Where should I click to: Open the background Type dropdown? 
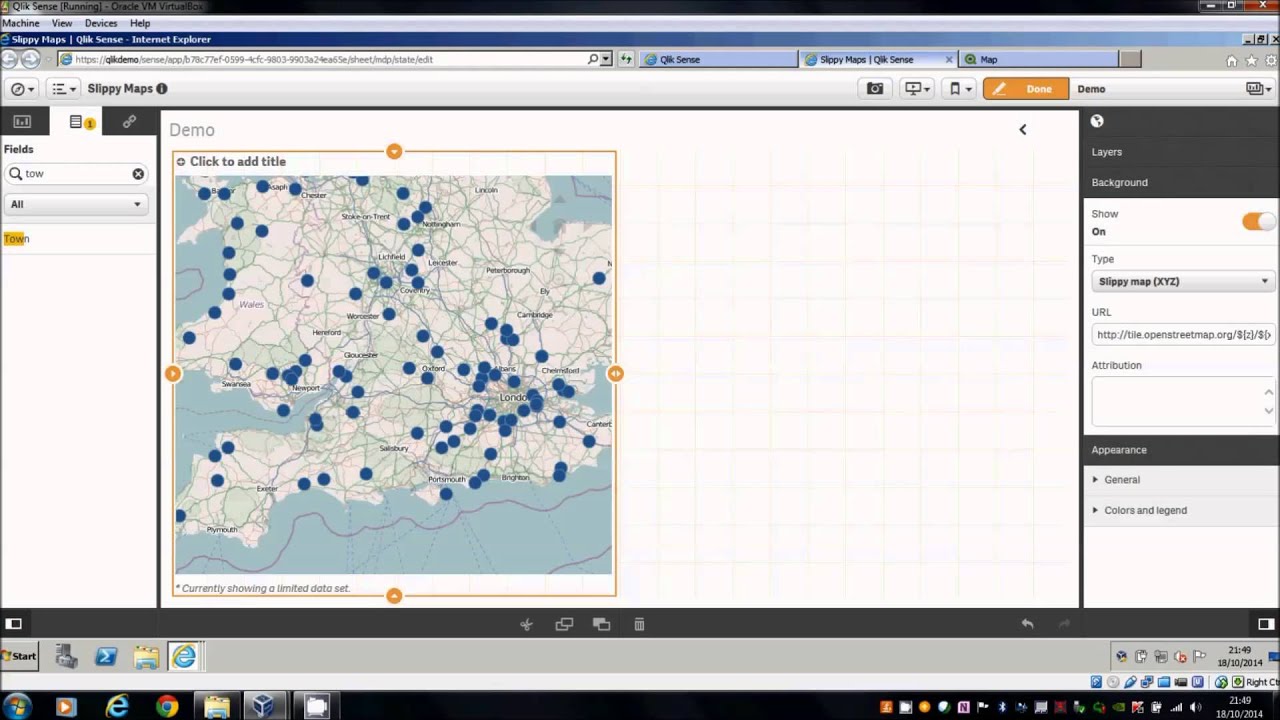[x=1183, y=282]
